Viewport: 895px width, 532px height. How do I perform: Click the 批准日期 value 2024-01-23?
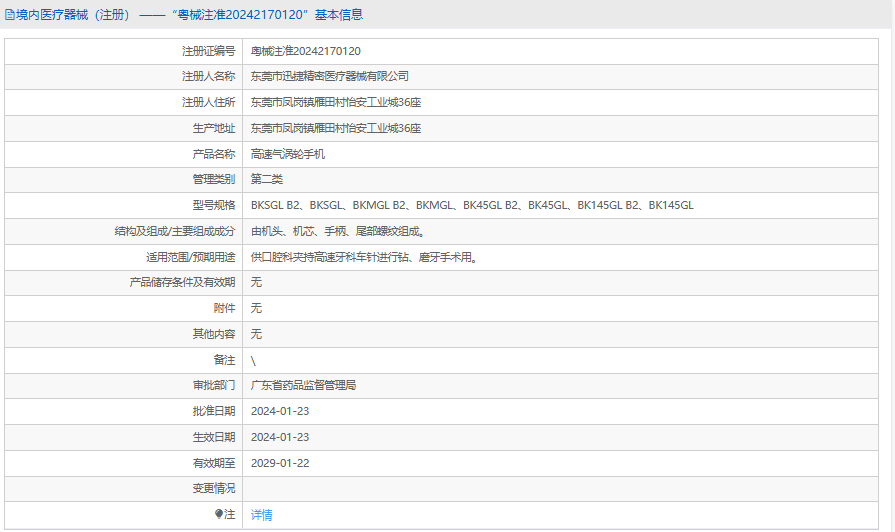(x=280, y=412)
